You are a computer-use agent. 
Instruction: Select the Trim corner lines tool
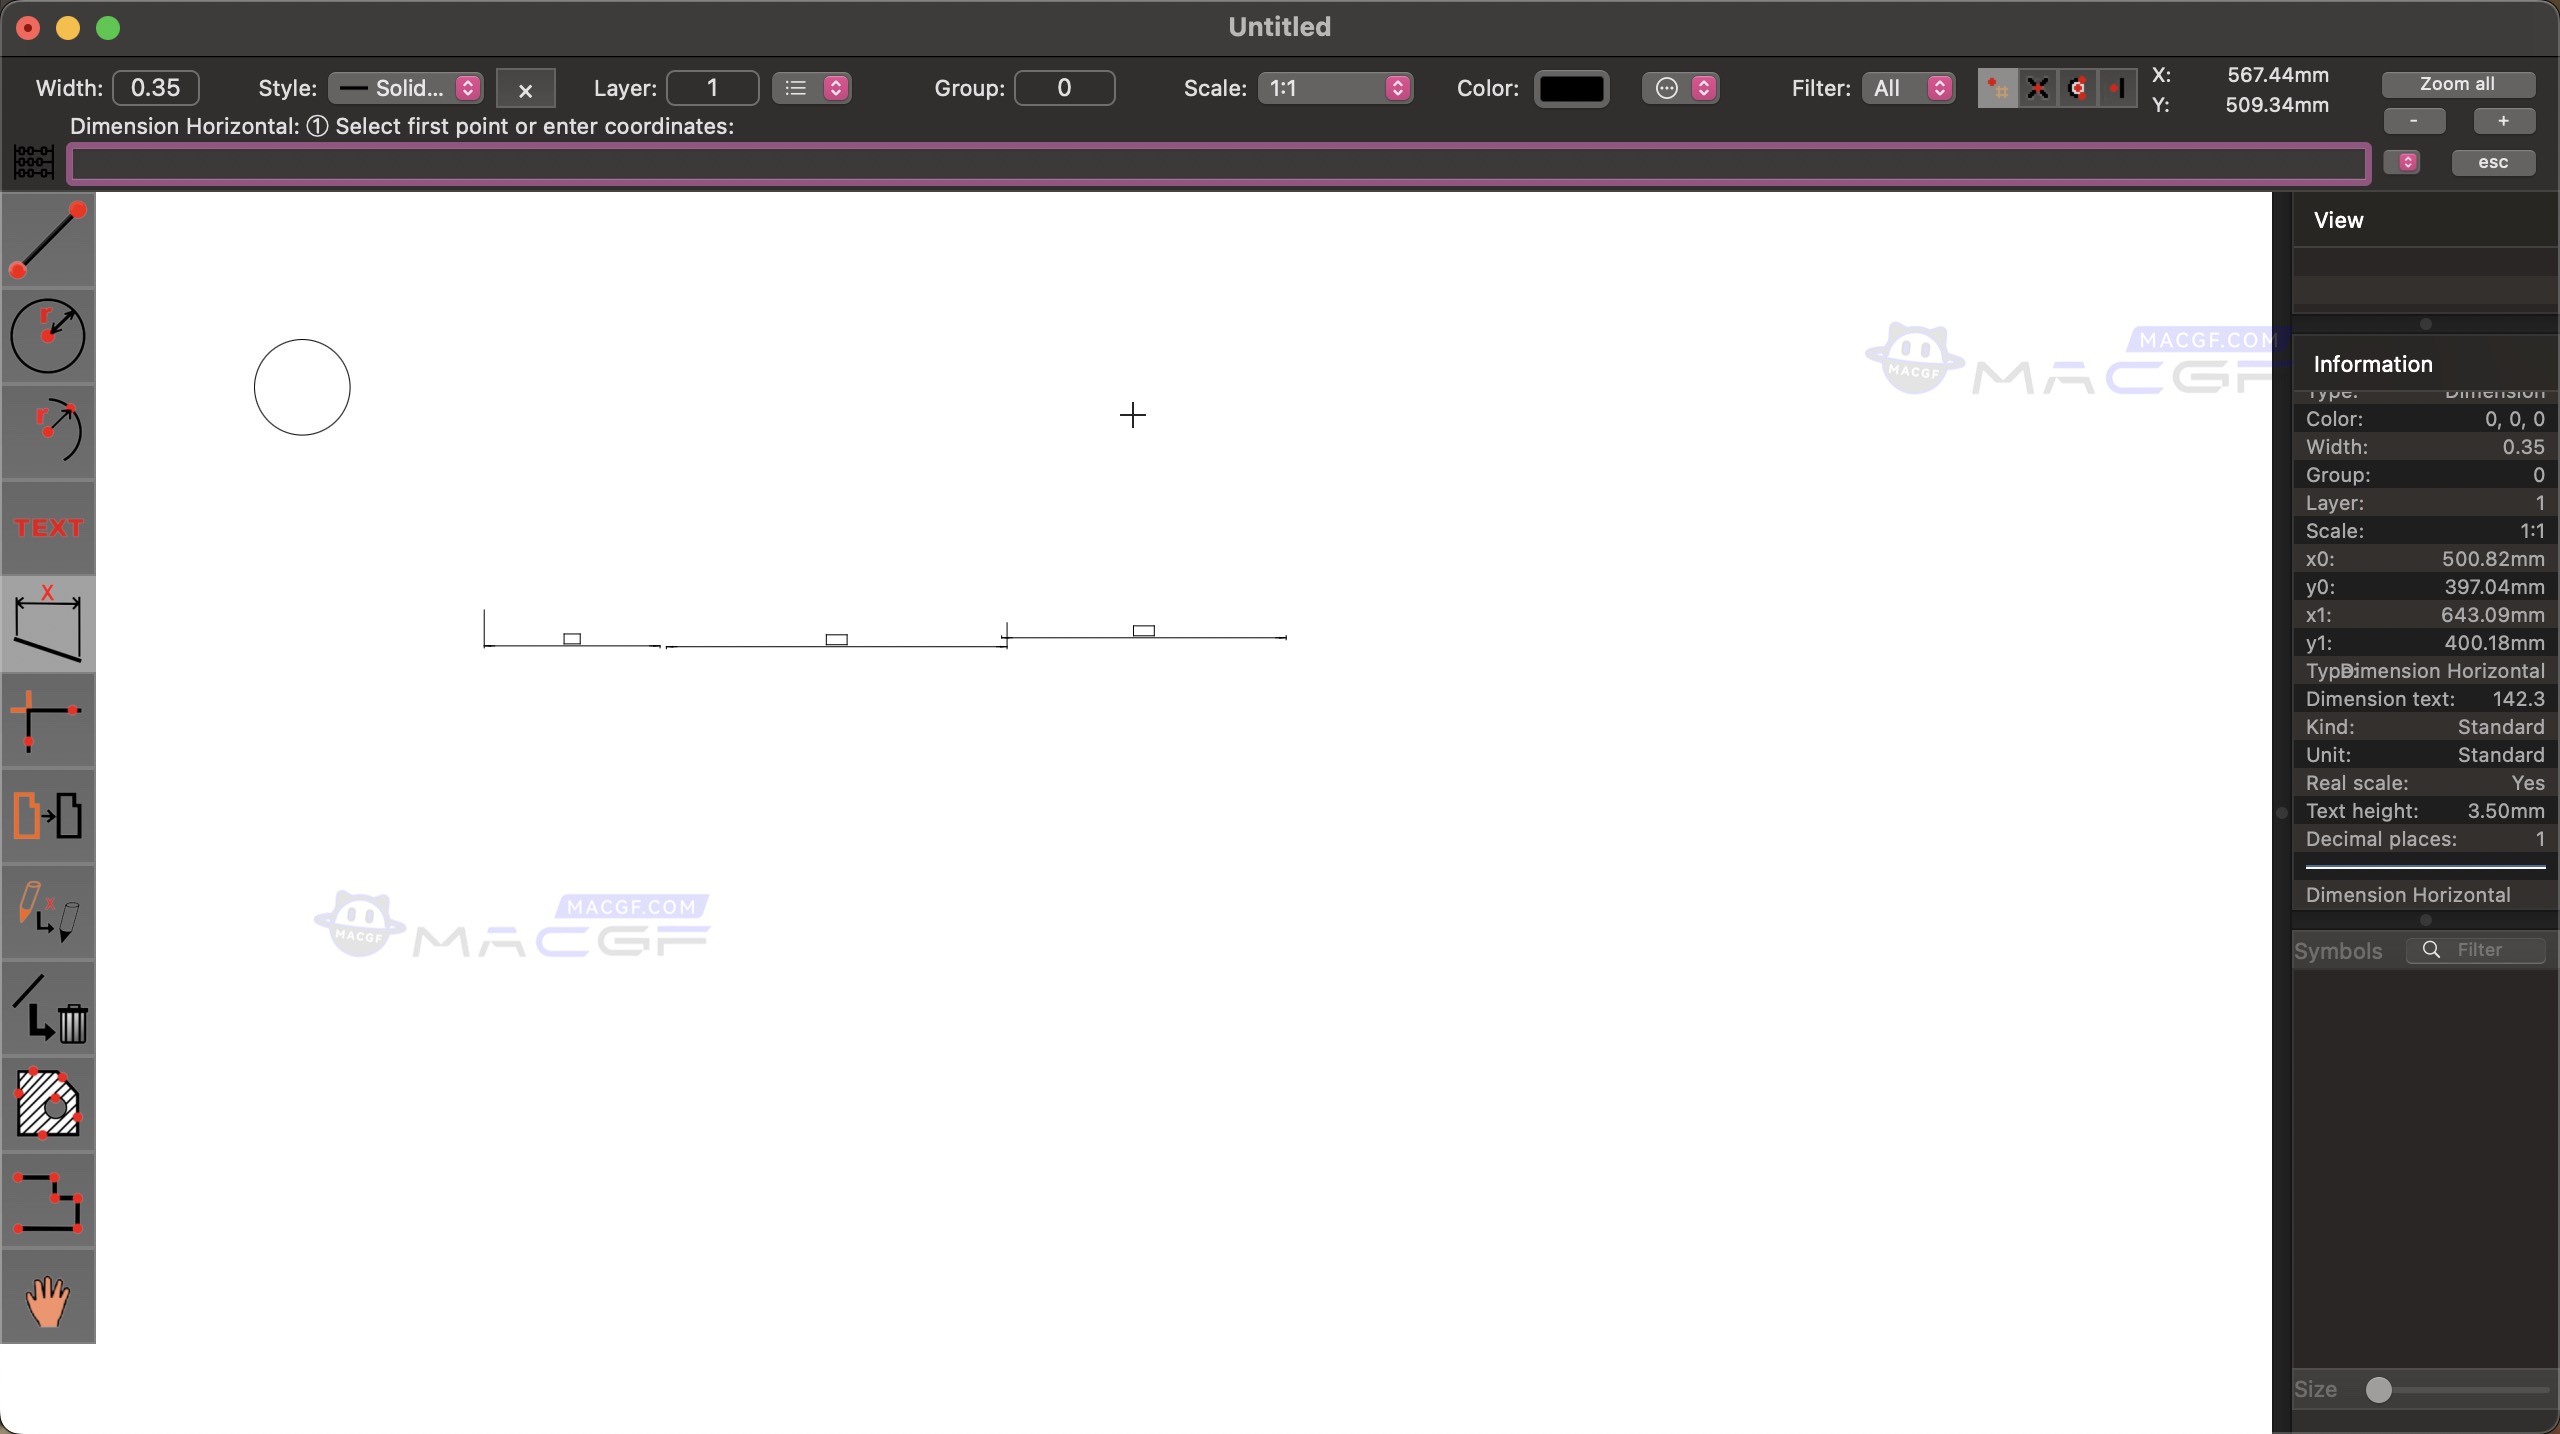pyautogui.click(x=48, y=718)
